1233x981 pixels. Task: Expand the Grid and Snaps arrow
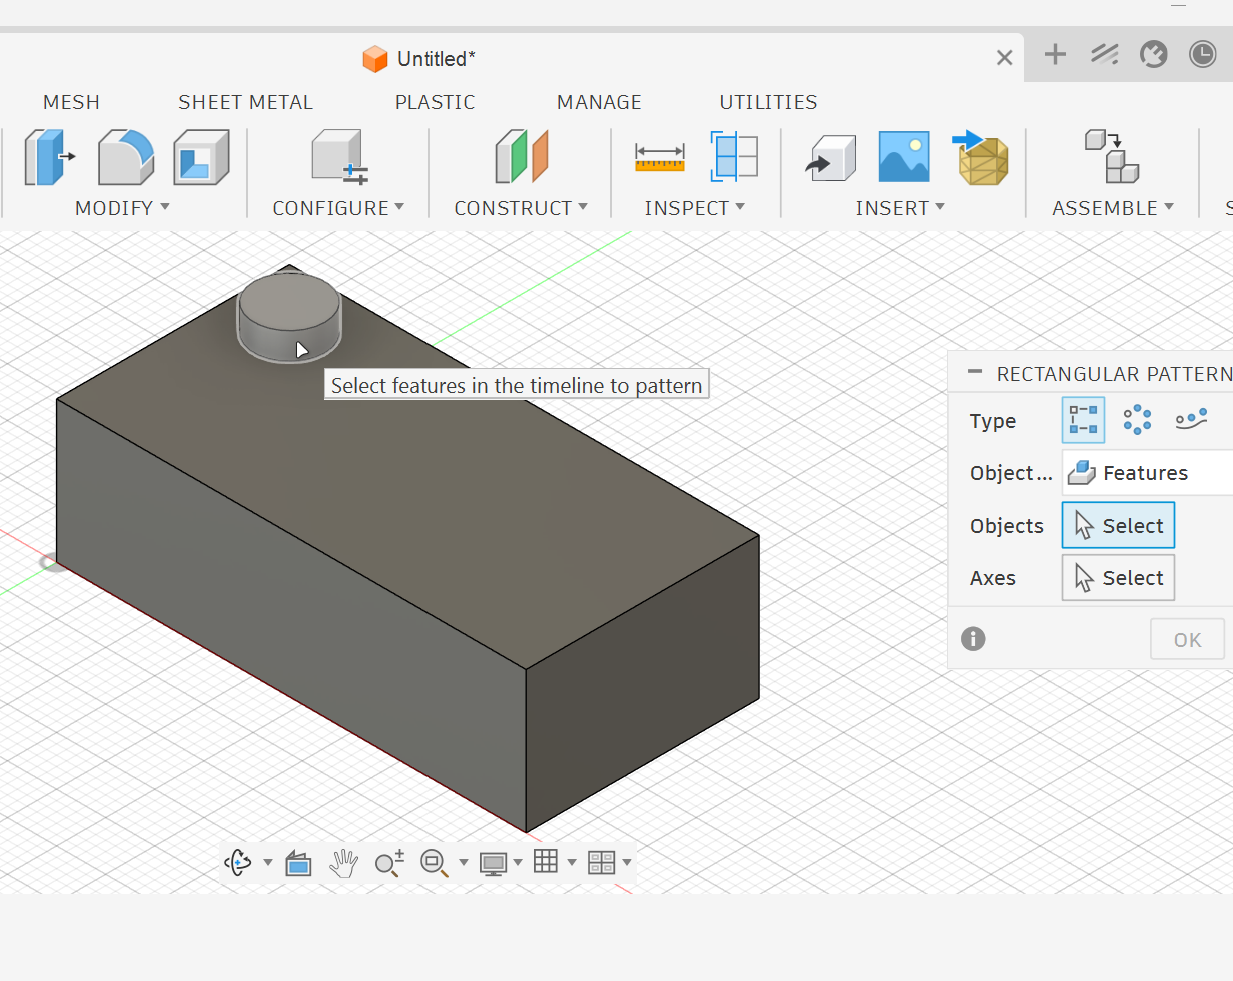pyautogui.click(x=572, y=862)
